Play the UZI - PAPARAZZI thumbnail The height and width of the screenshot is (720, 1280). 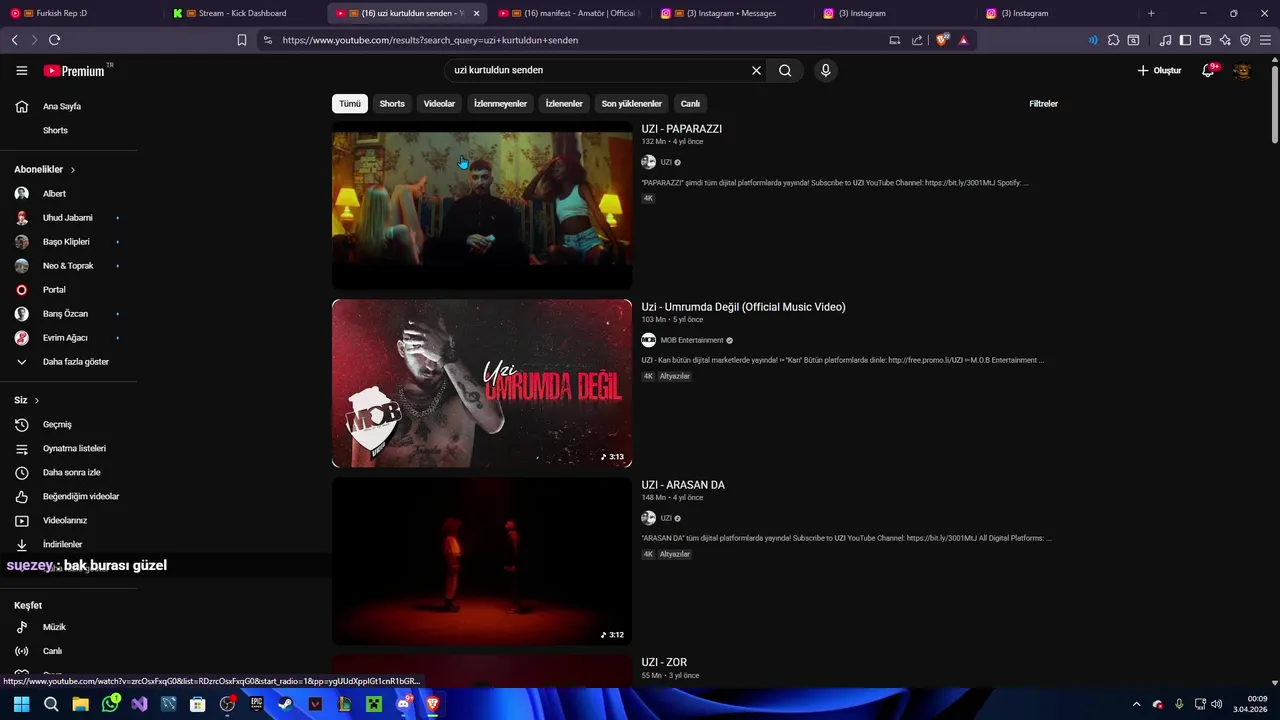coord(482,206)
